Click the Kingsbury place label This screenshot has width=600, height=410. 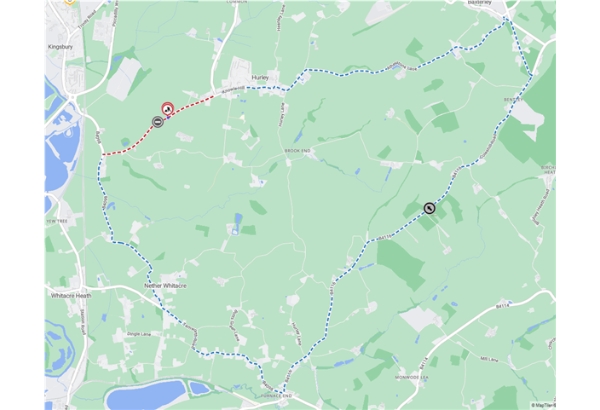(60, 47)
